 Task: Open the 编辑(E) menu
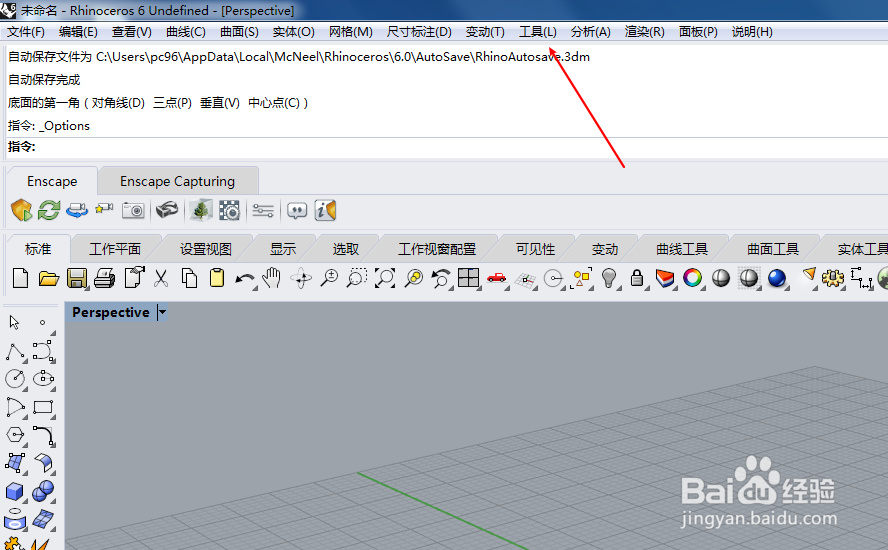click(x=78, y=32)
